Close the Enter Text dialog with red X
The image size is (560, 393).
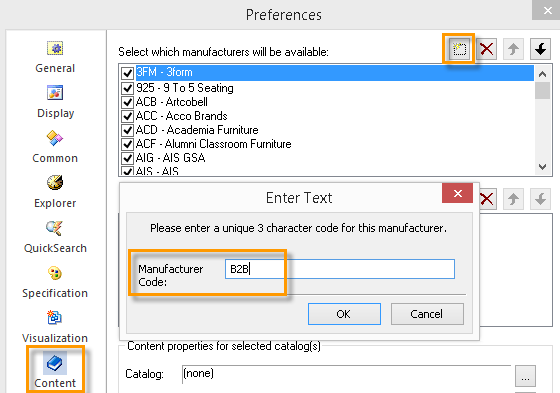458,193
